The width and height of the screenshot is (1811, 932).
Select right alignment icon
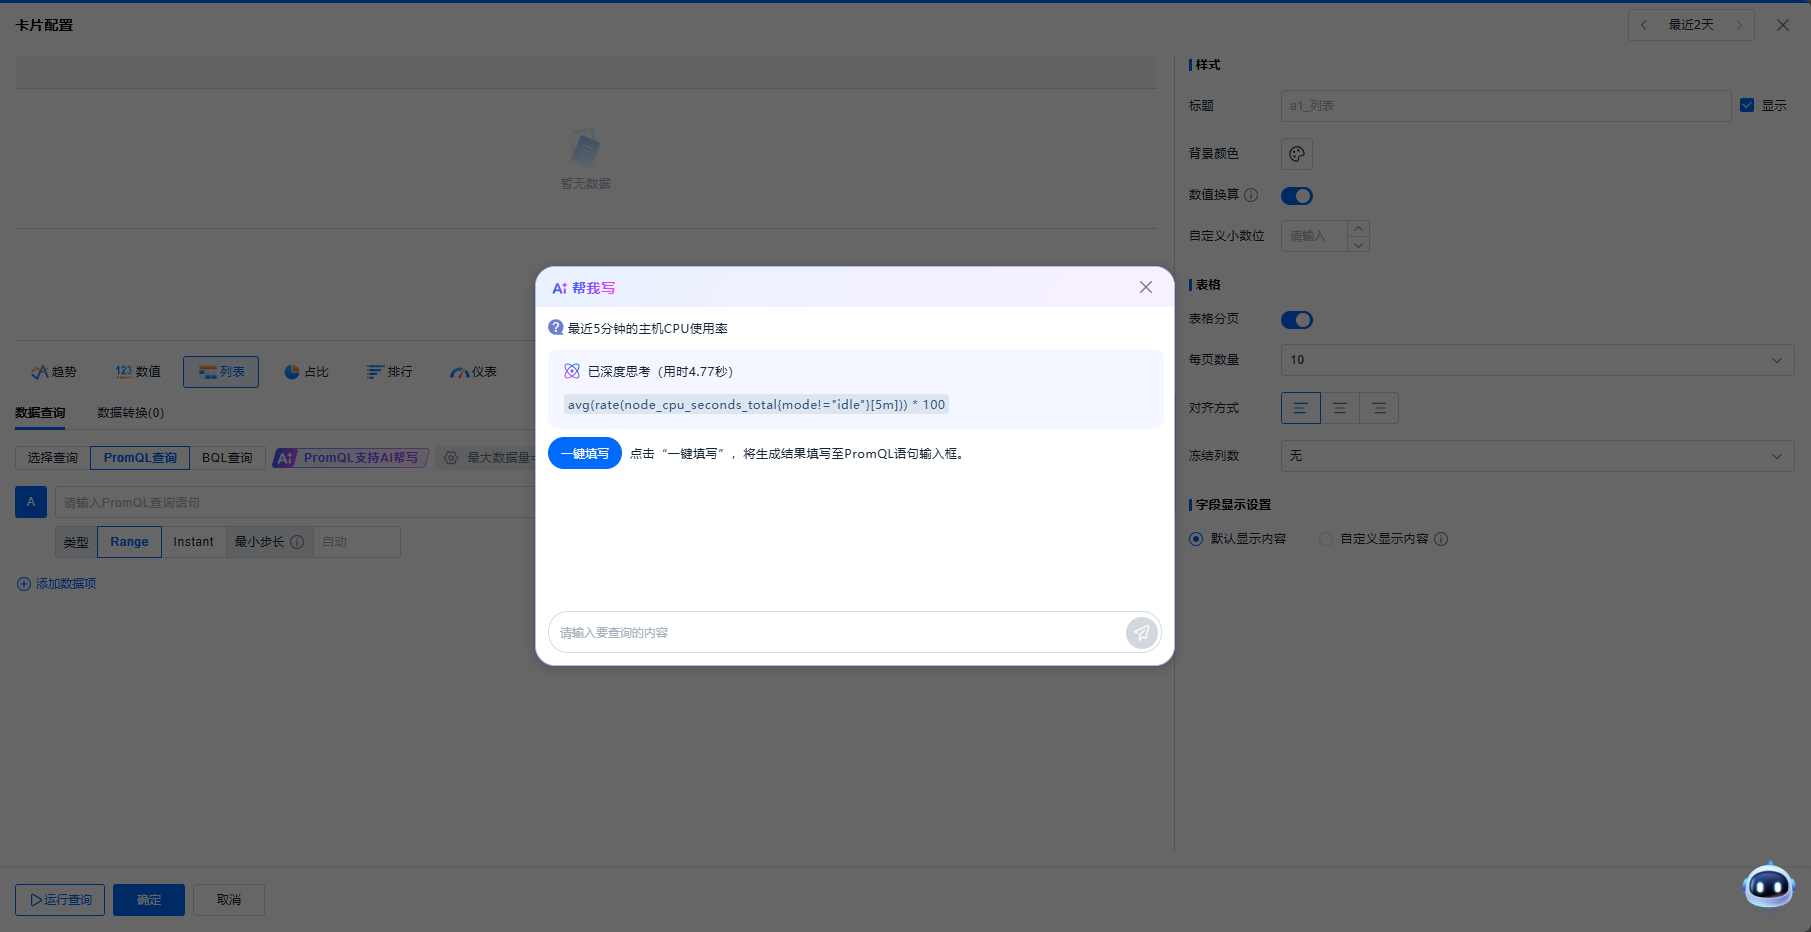coord(1379,408)
